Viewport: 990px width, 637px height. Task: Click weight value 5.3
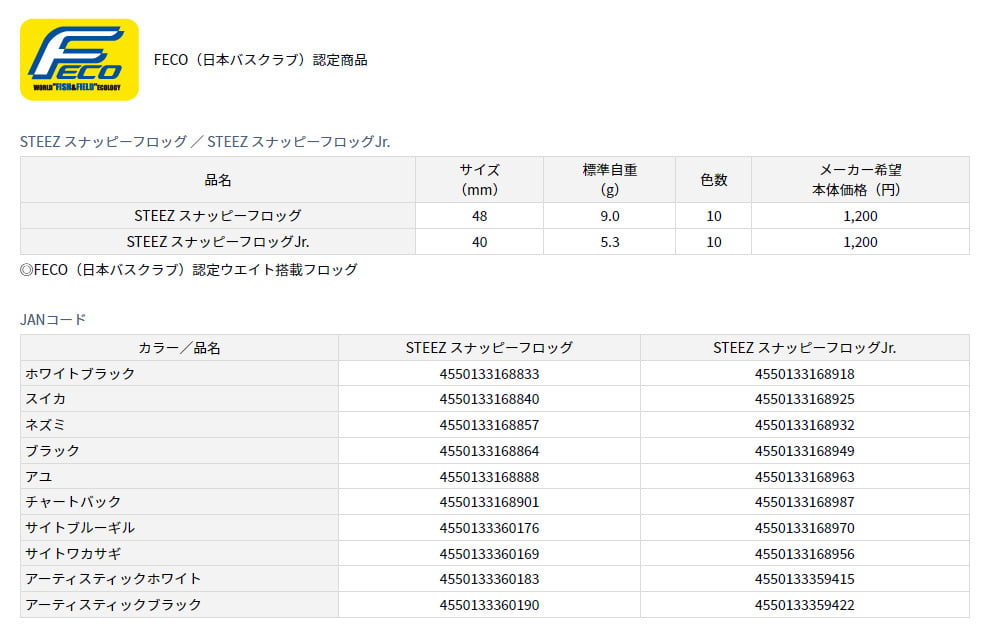point(609,242)
